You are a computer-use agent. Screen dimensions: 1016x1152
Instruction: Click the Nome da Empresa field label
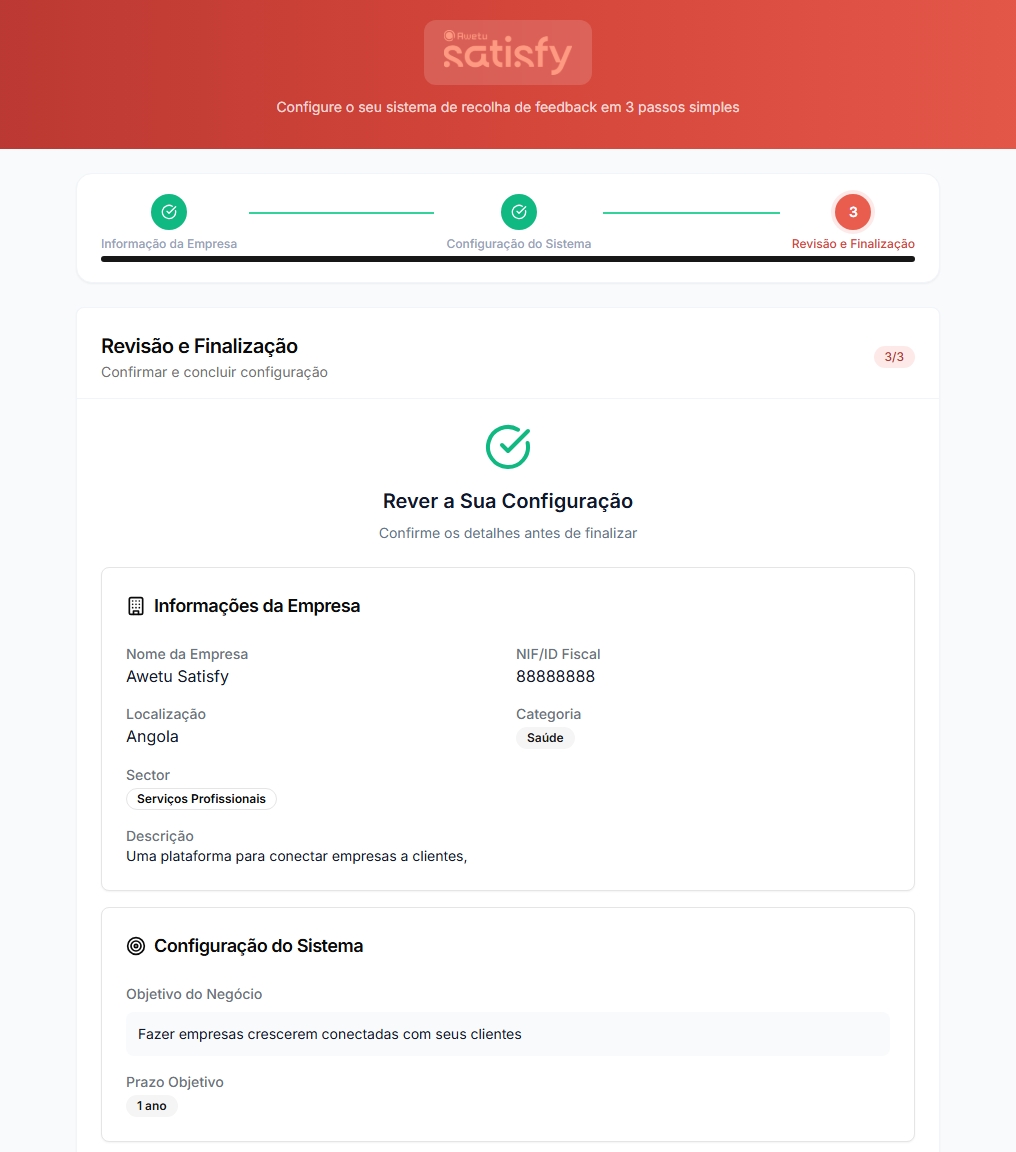187,655
